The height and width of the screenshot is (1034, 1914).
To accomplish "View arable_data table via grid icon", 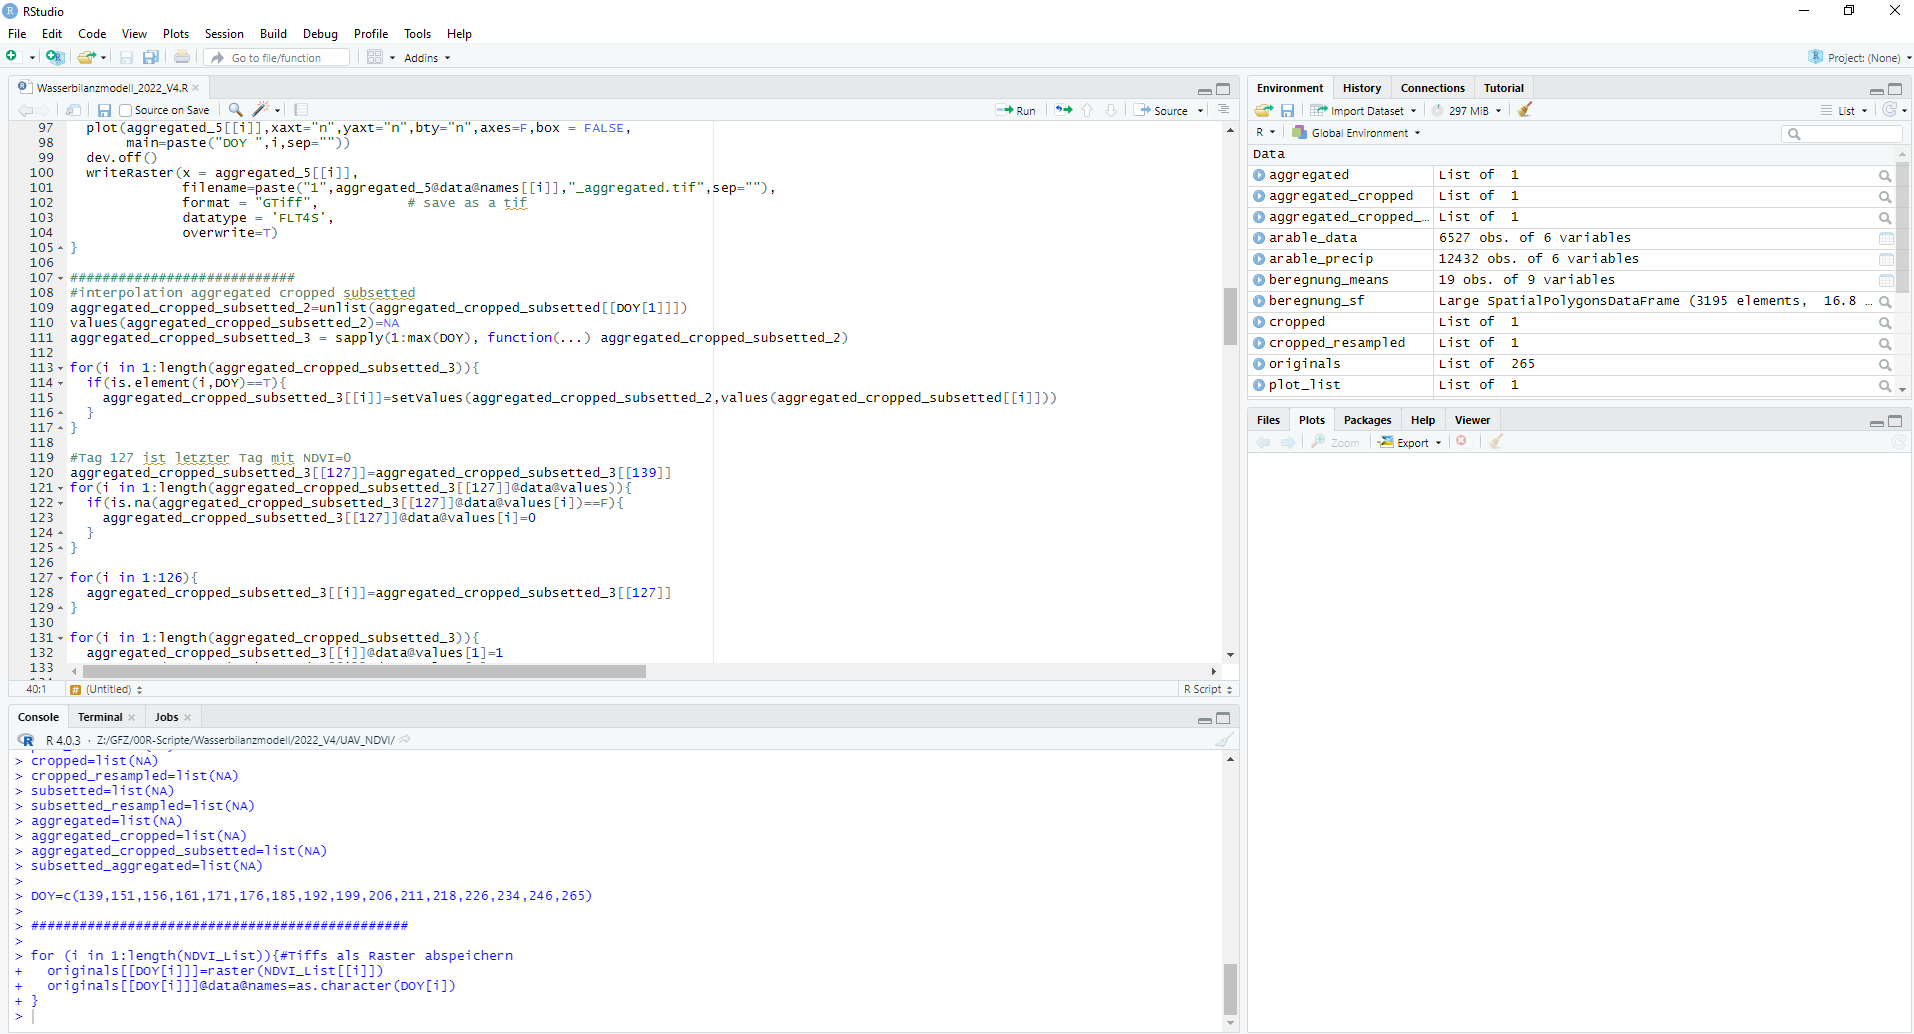I will click(x=1885, y=238).
